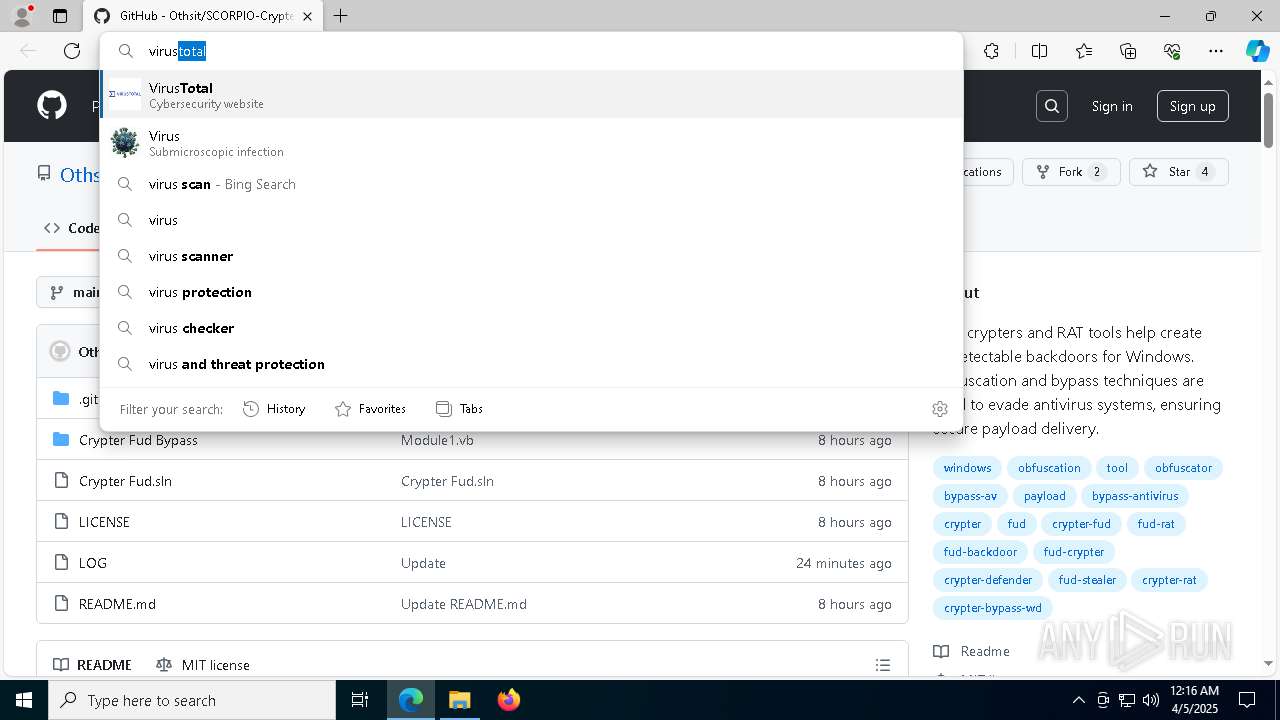Image resolution: width=1280 pixels, height=720 pixels.
Task: Star the repository
Action: pyautogui.click(x=1178, y=172)
